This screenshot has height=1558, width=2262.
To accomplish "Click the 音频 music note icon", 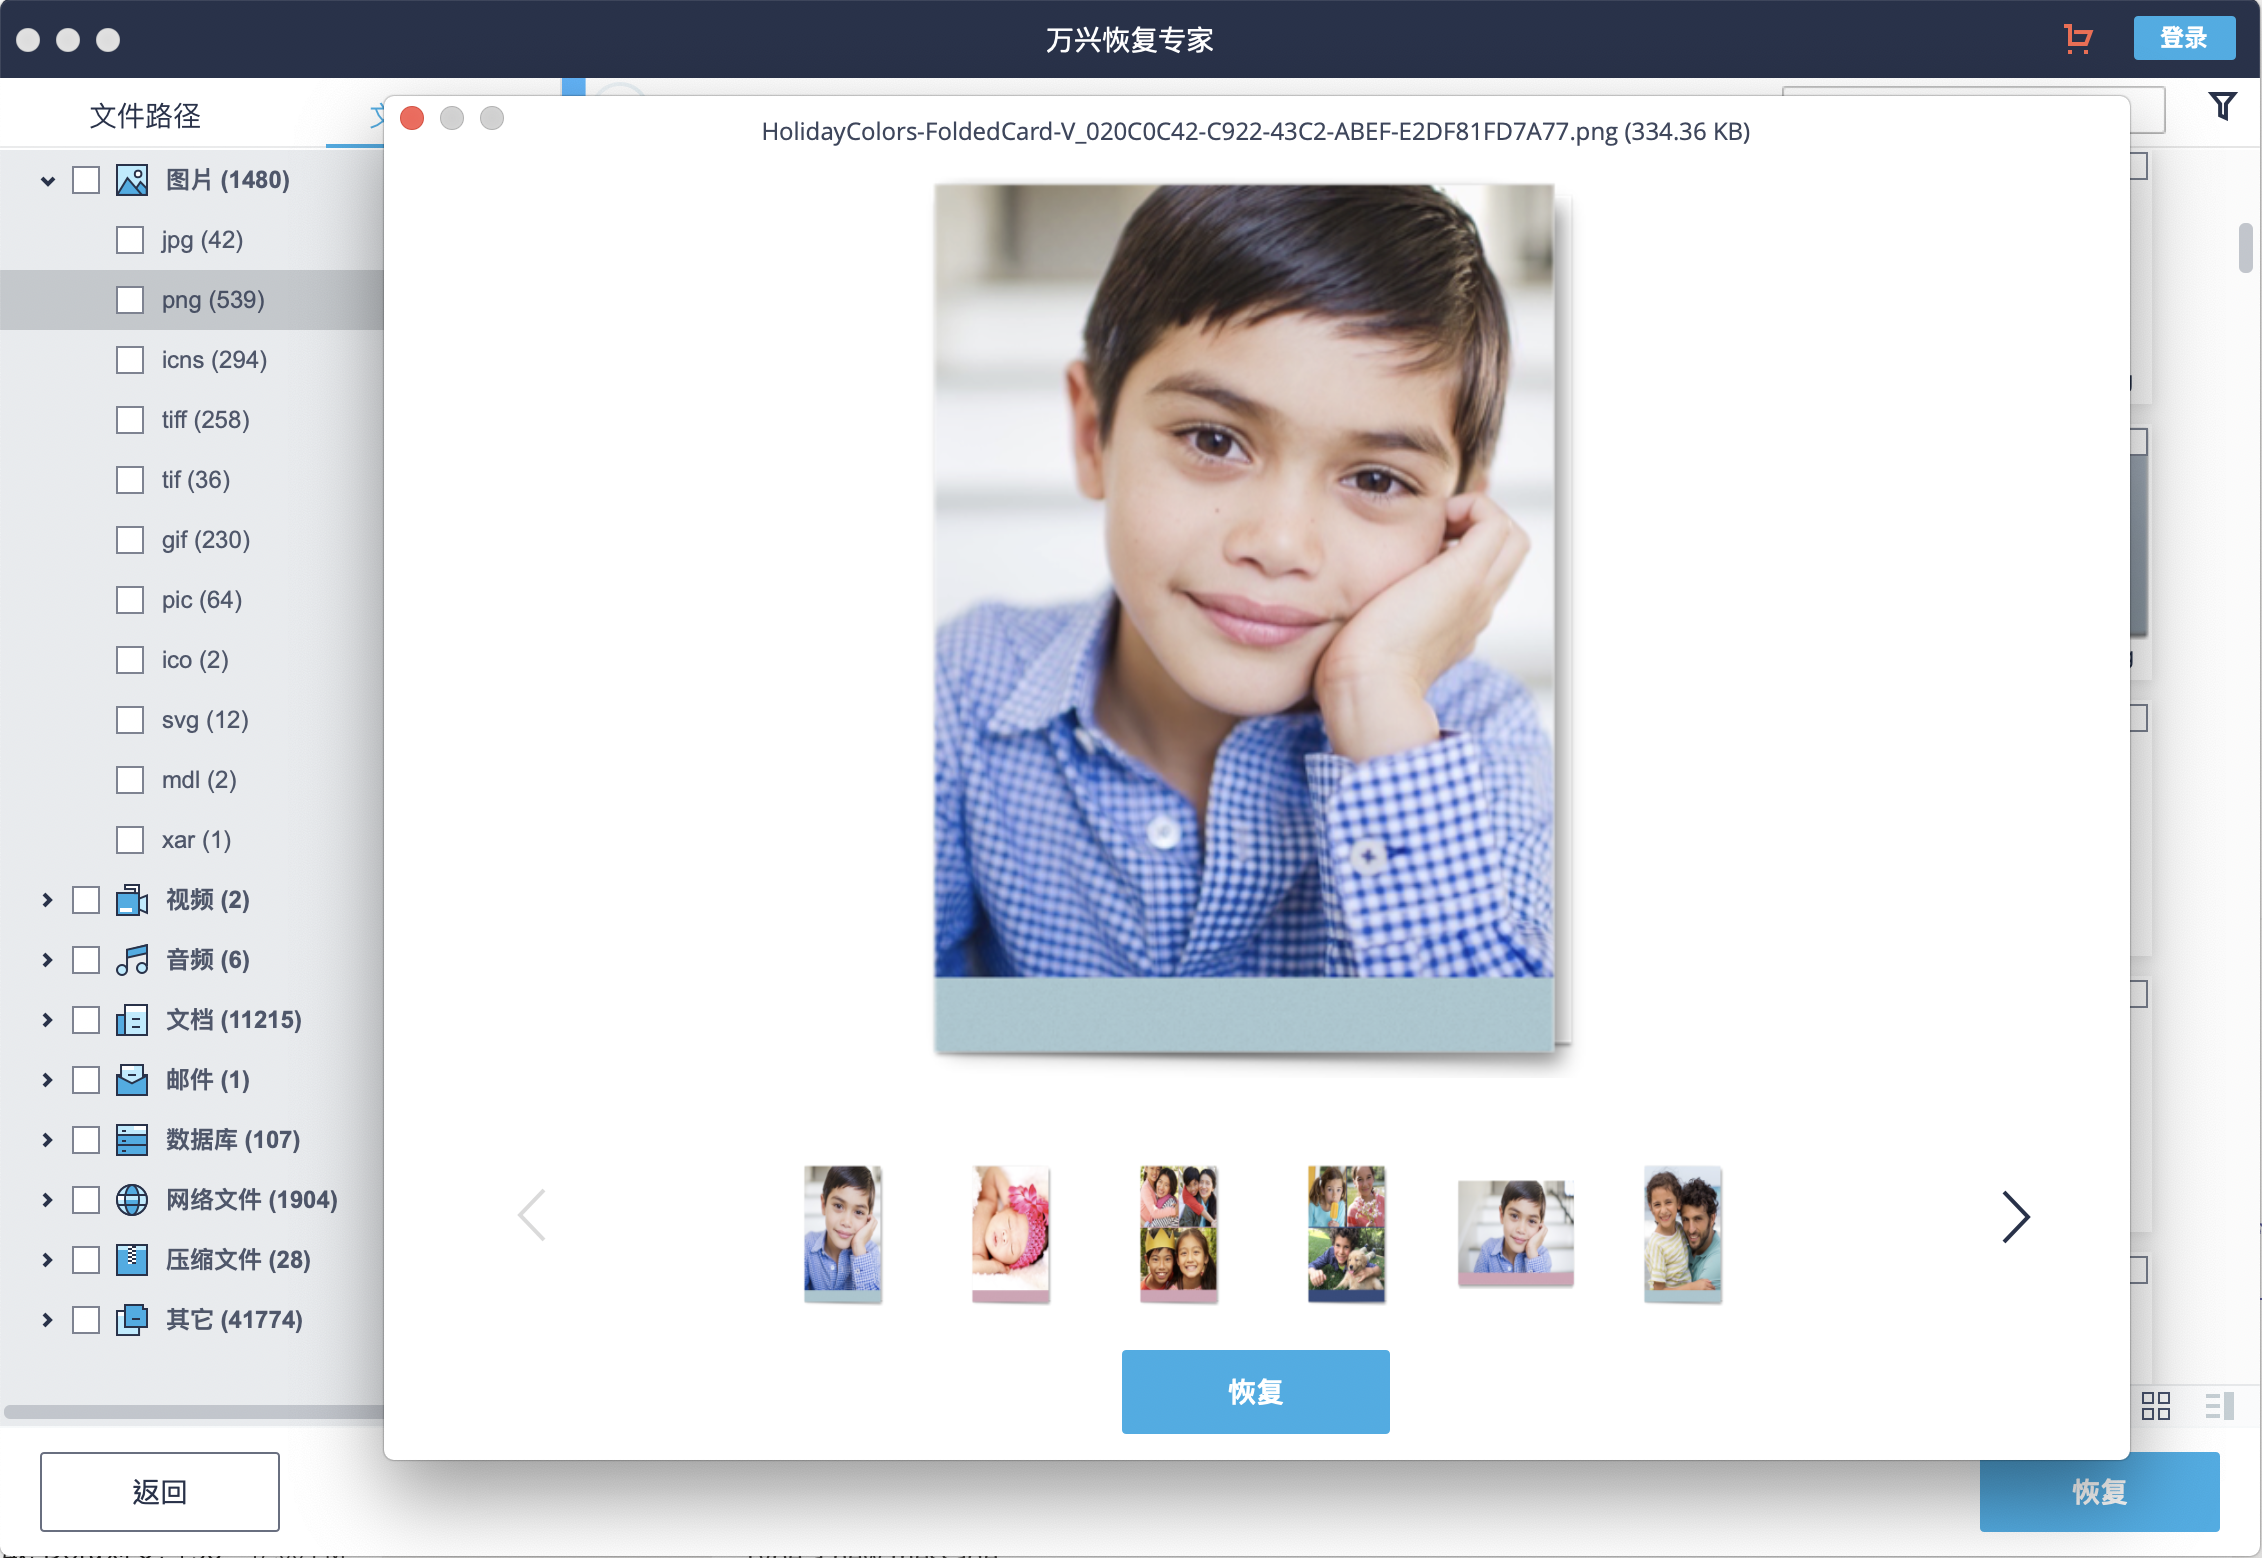I will 131,959.
